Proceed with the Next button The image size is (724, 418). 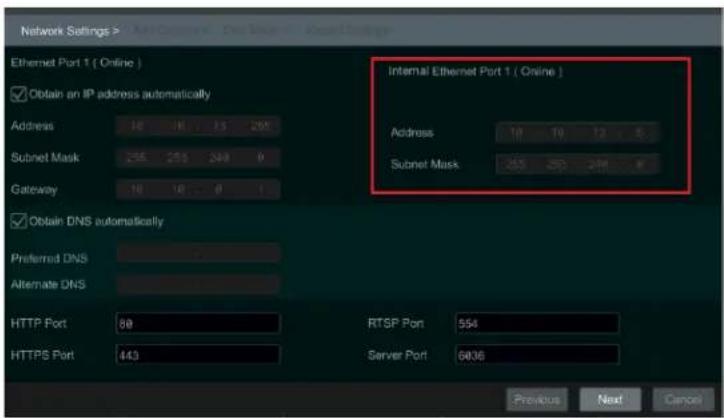610,400
